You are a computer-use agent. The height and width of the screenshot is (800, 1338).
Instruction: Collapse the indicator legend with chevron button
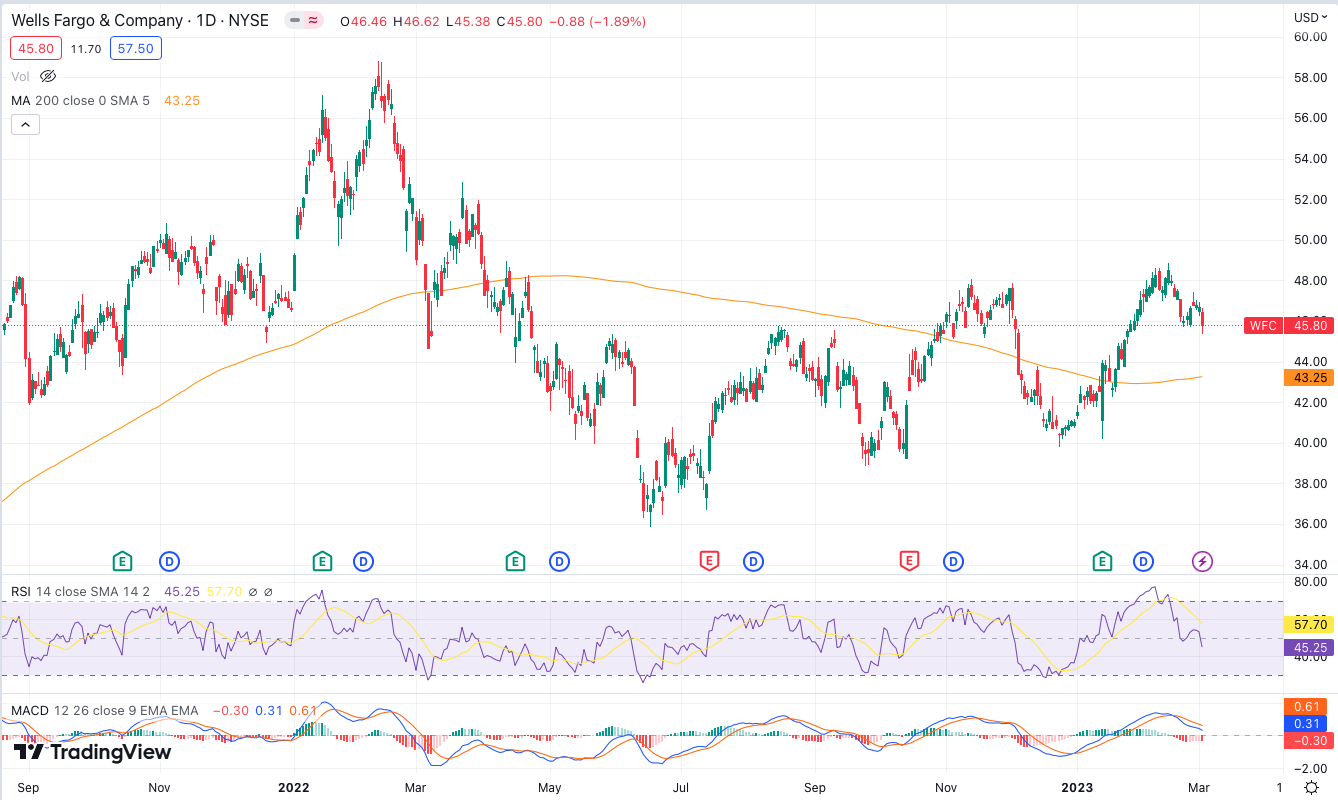(25, 124)
